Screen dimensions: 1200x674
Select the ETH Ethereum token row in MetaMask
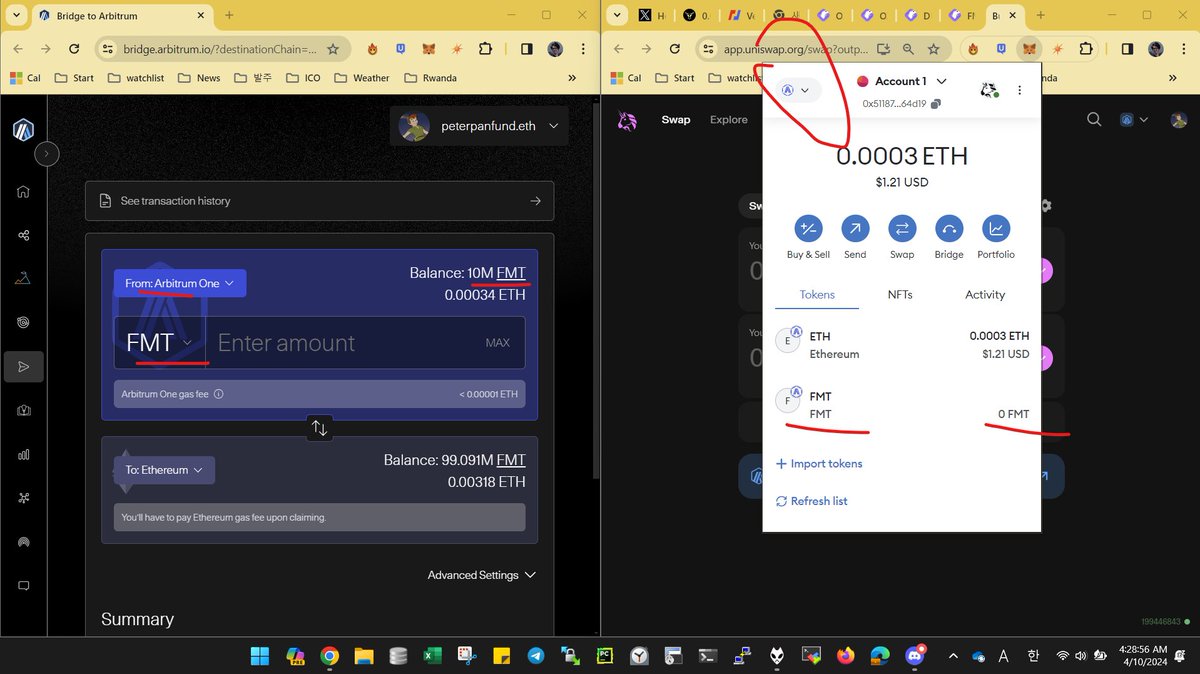[902, 345]
